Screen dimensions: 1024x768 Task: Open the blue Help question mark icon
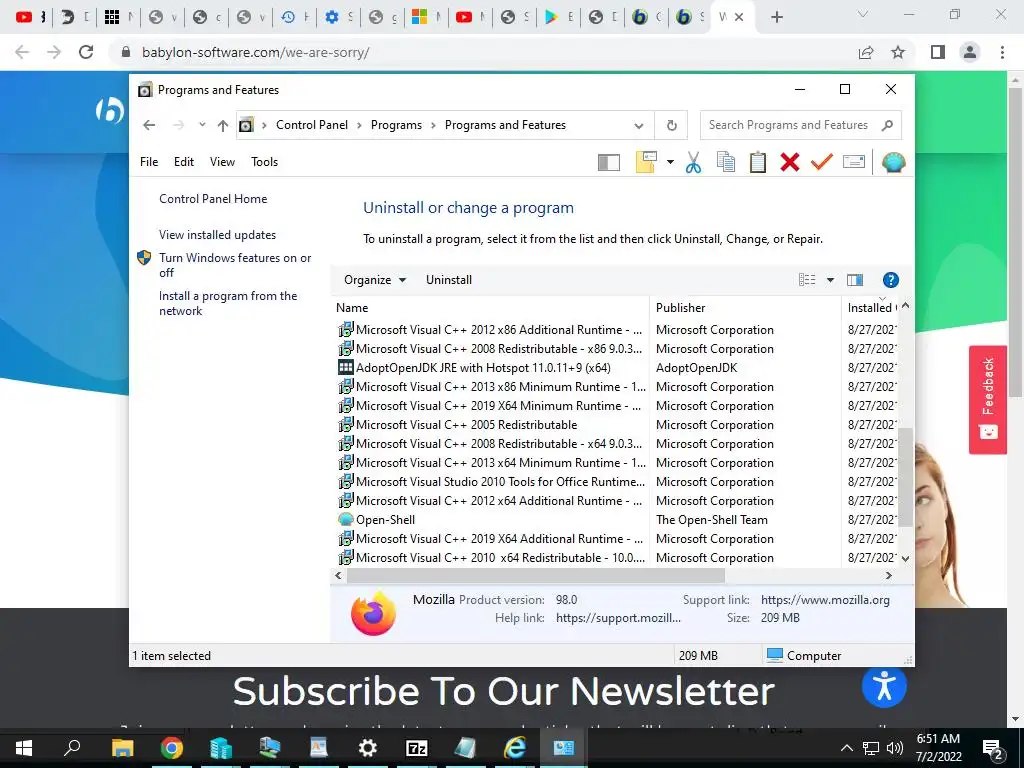pos(890,280)
